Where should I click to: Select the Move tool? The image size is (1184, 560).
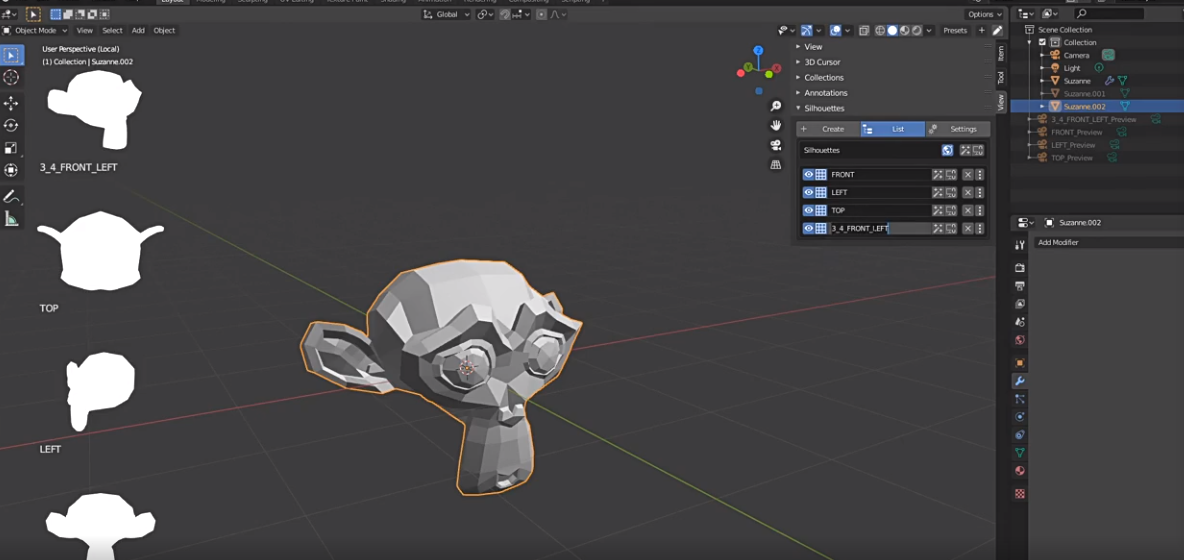11,103
